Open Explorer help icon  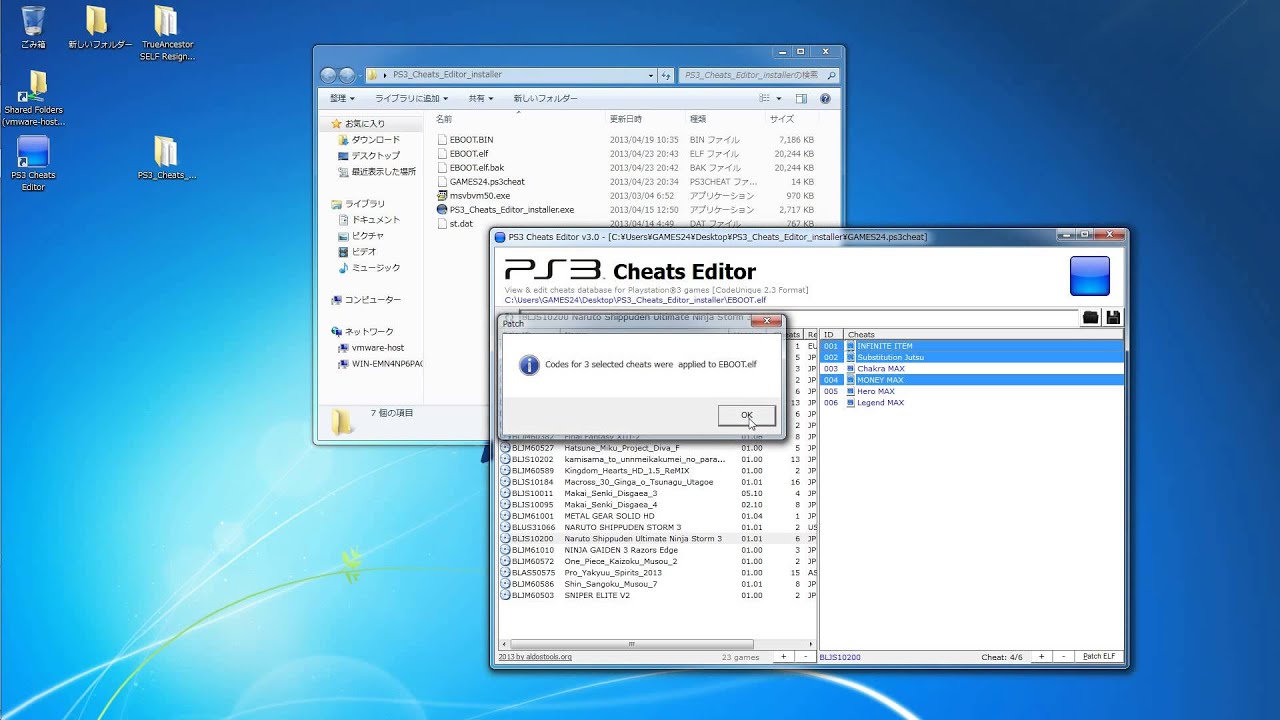pos(825,99)
